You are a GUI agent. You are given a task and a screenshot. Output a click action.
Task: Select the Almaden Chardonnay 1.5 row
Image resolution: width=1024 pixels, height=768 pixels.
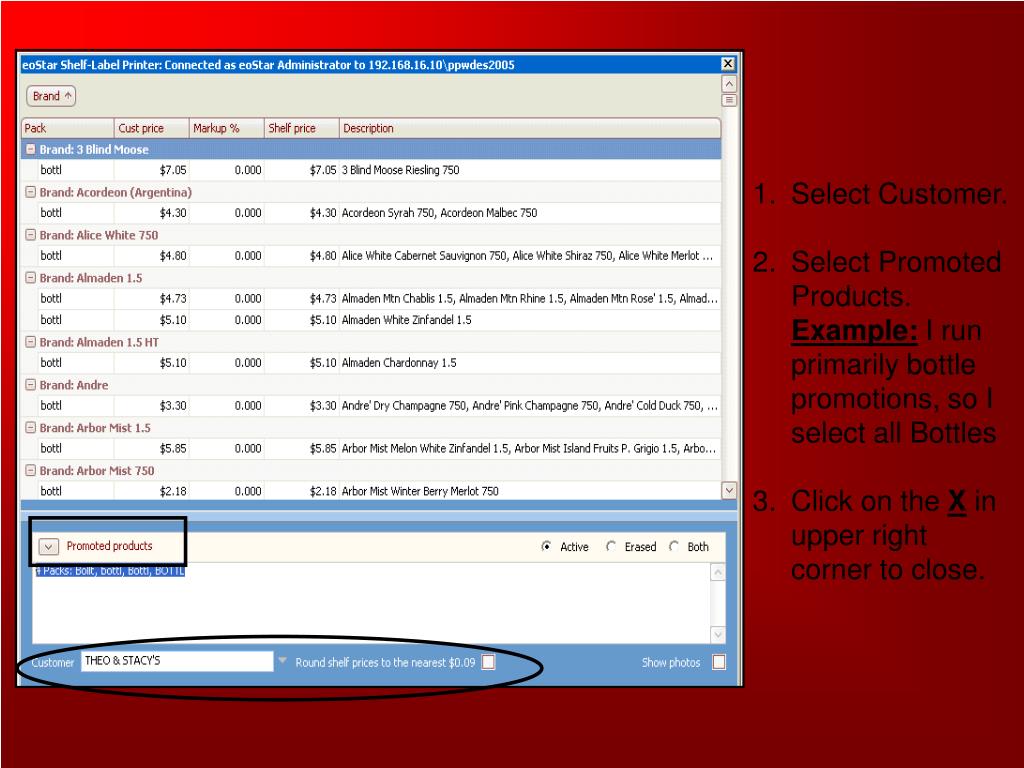[x=371, y=362]
